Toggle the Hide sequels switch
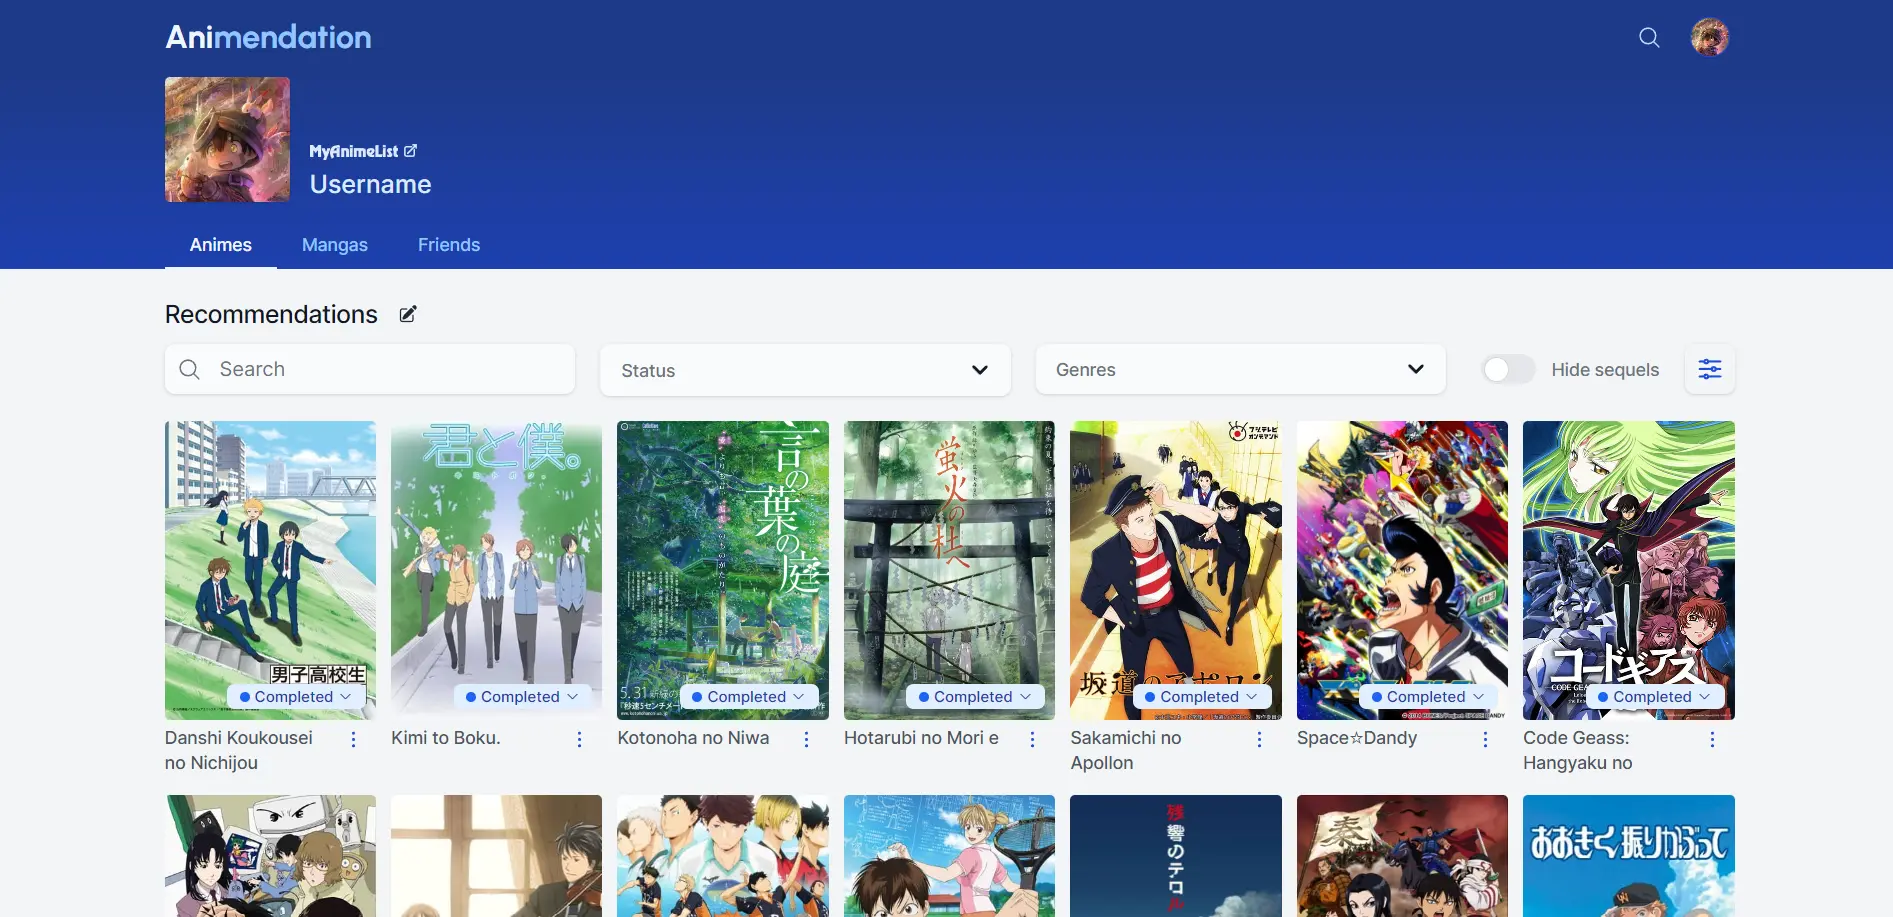Image resolution: width=1893 pixels, height=917 pixels. coord(1508,370)
